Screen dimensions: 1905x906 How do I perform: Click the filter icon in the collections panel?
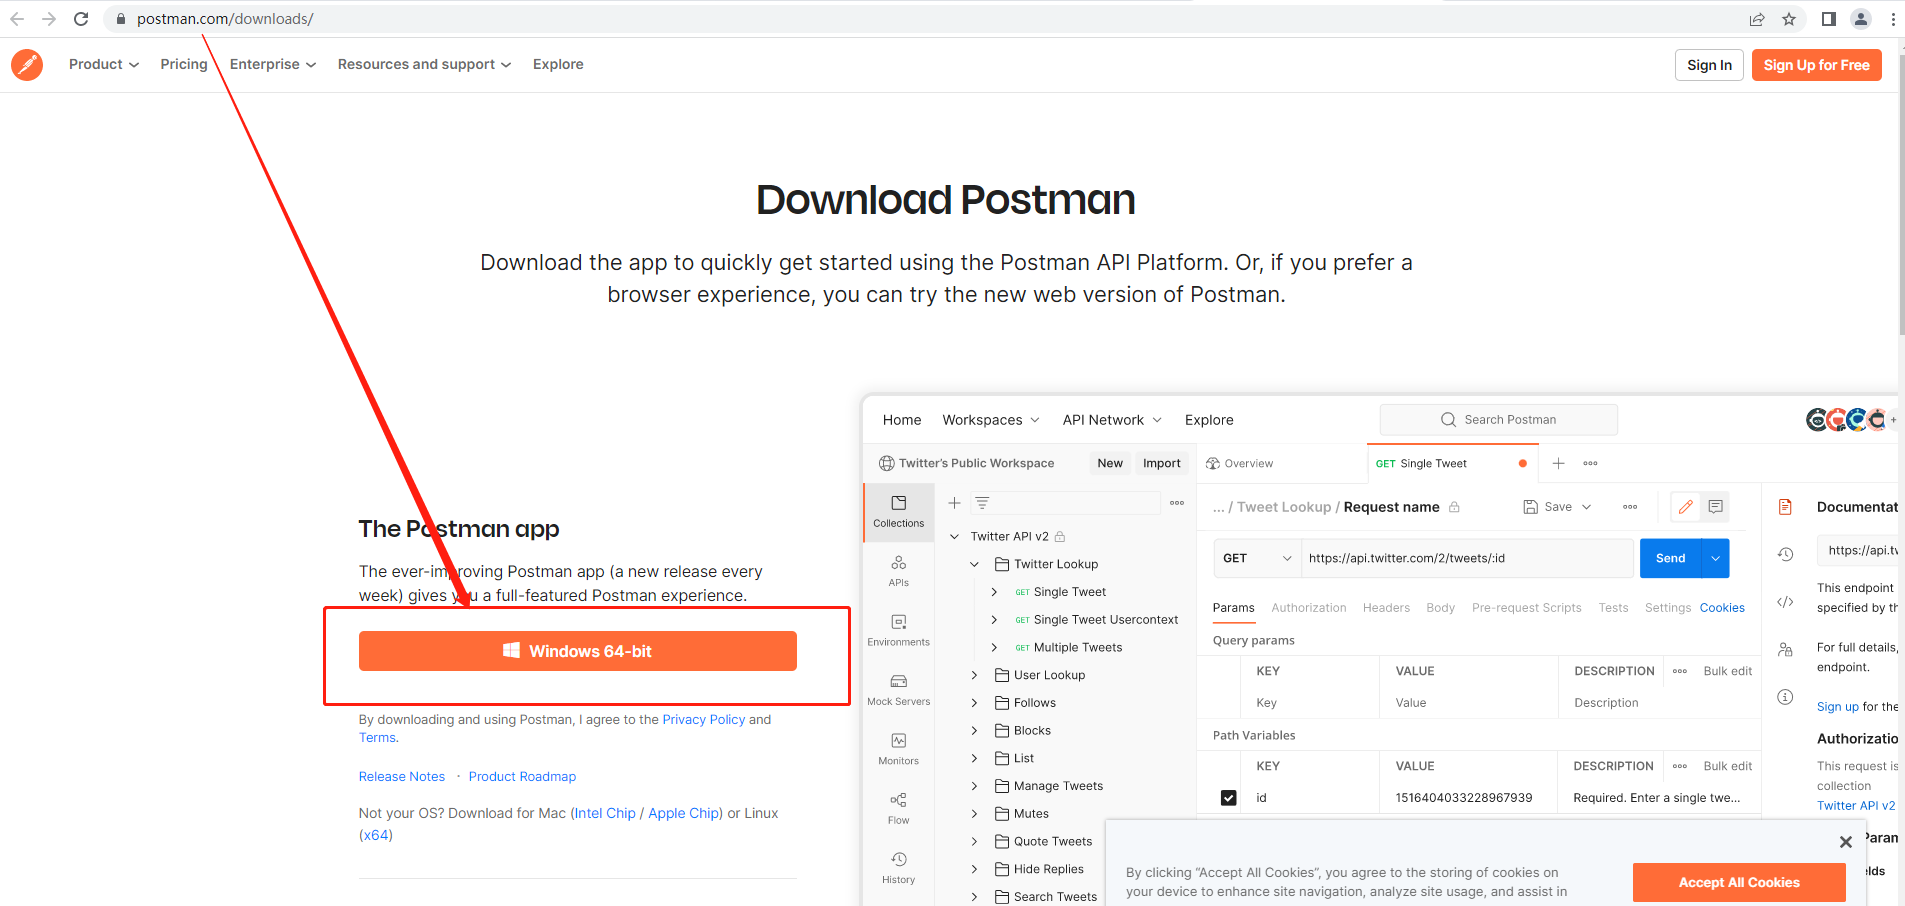click(x=982, y=503)
